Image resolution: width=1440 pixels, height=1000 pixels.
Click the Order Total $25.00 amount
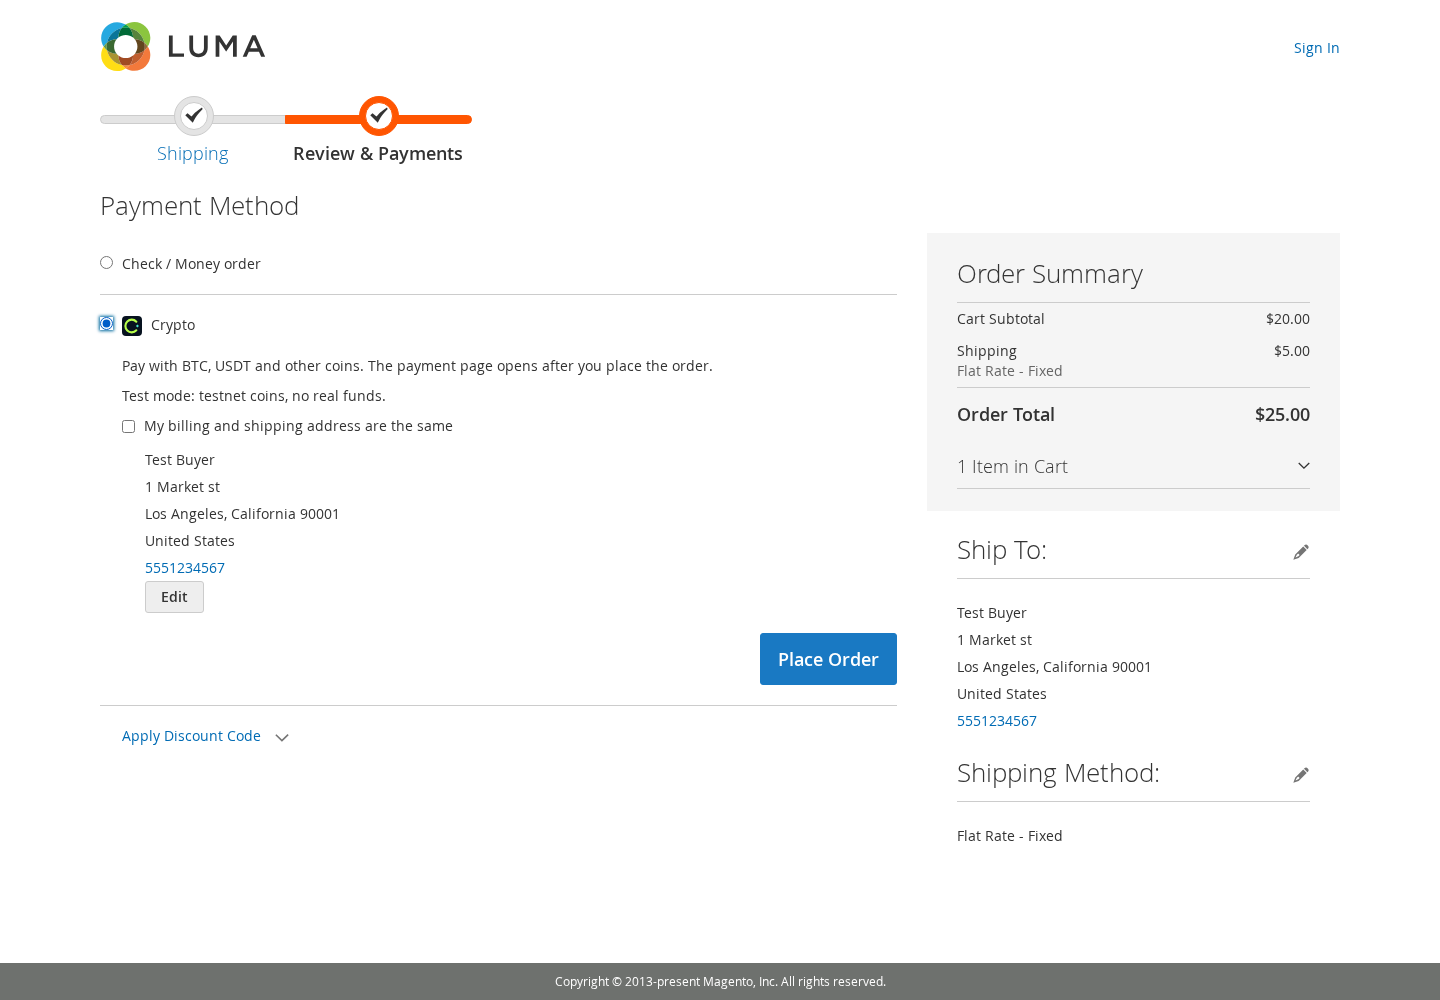[x=1282, y=414]
